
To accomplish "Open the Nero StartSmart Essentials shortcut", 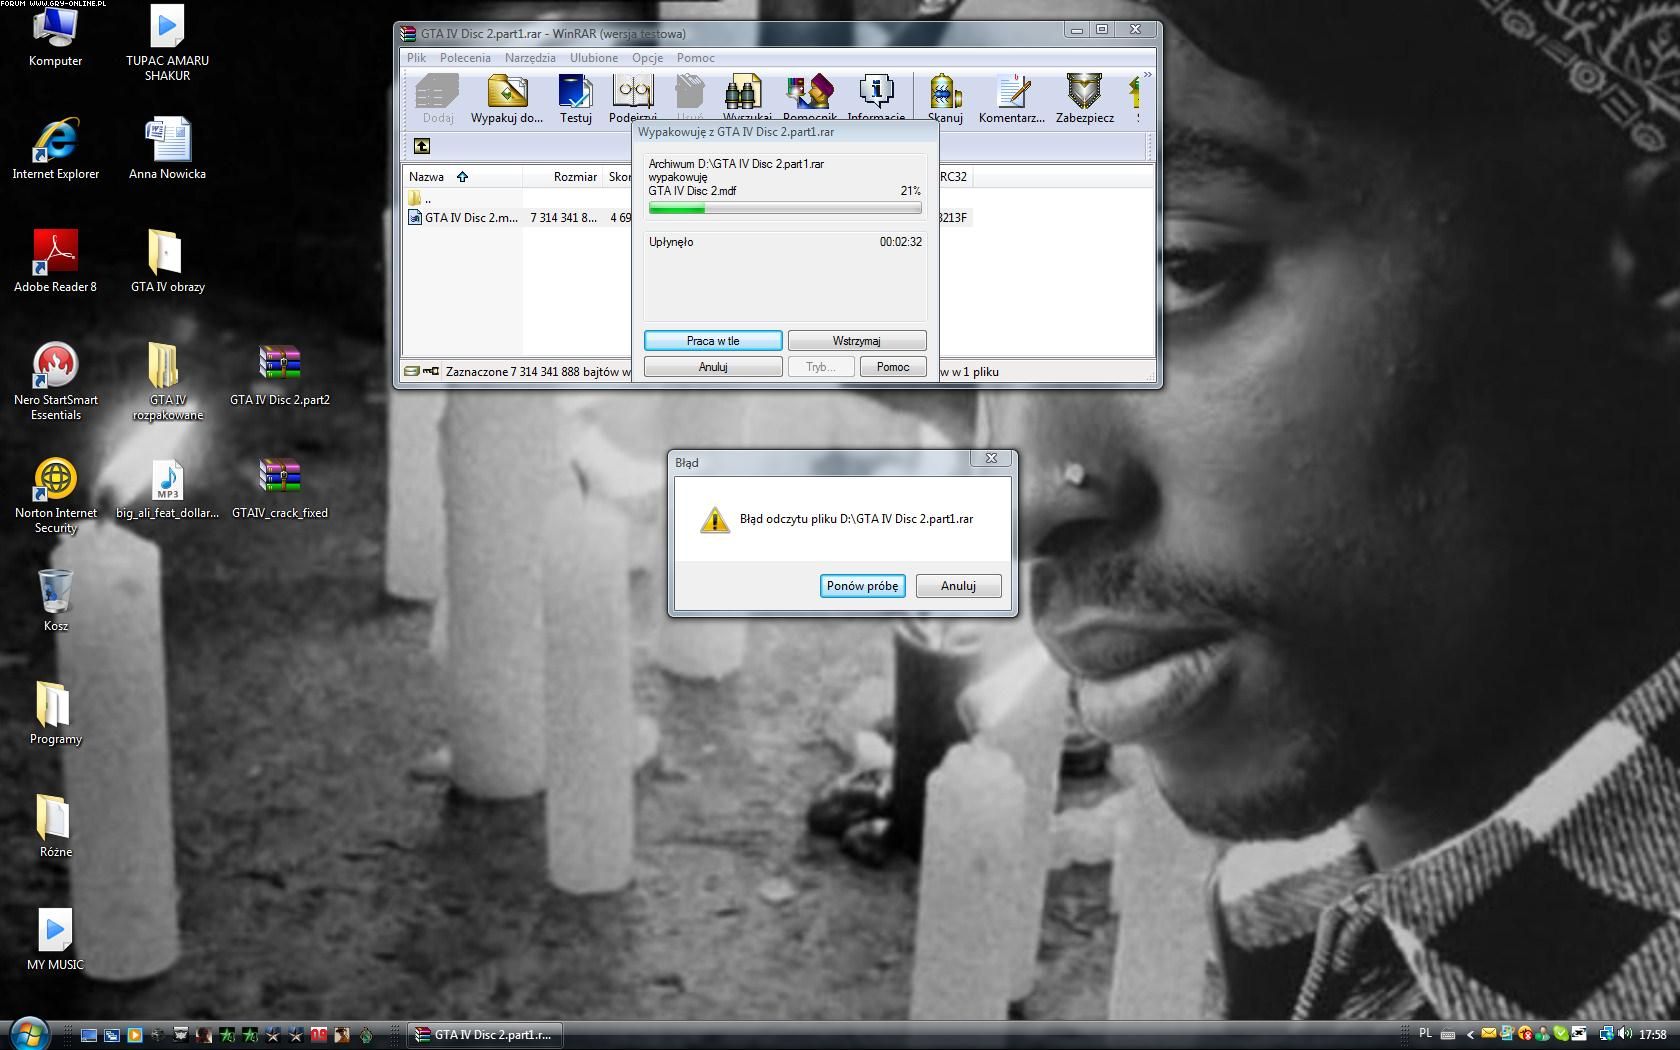I will tap(56, 380).
